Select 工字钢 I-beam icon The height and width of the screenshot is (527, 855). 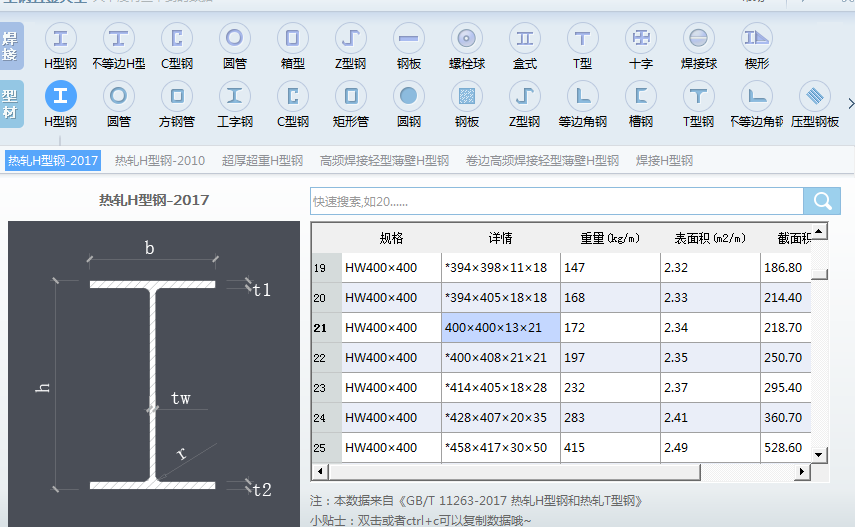pos(234,97)
